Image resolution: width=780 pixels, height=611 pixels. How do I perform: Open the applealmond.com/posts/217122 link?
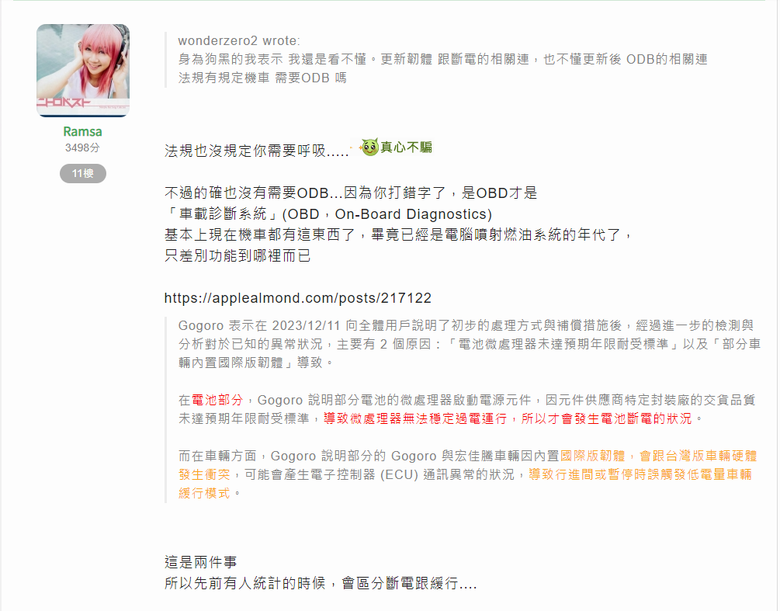pos(297,298)
